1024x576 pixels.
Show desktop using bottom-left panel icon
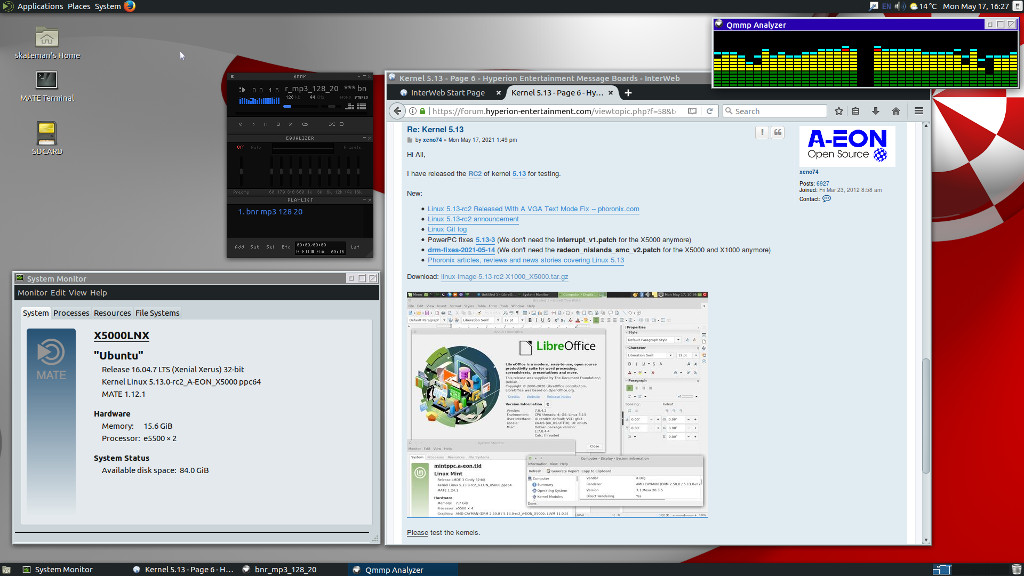6,569
